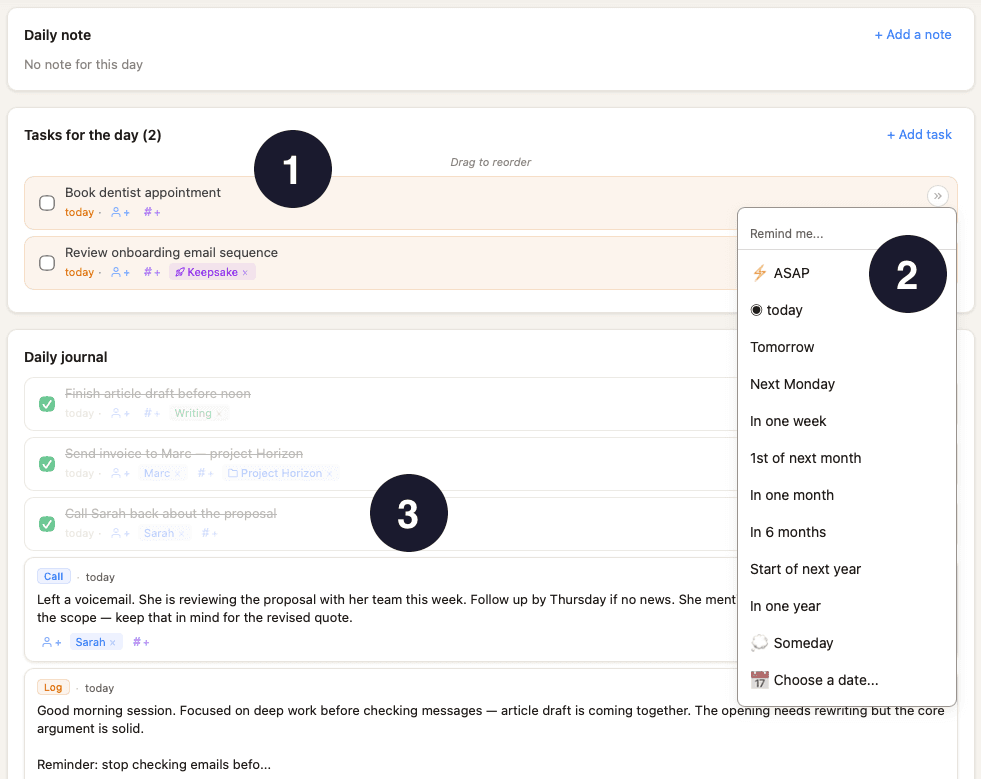
Task: Check off Book dentist appointment
Action: [x=46, y=203]
